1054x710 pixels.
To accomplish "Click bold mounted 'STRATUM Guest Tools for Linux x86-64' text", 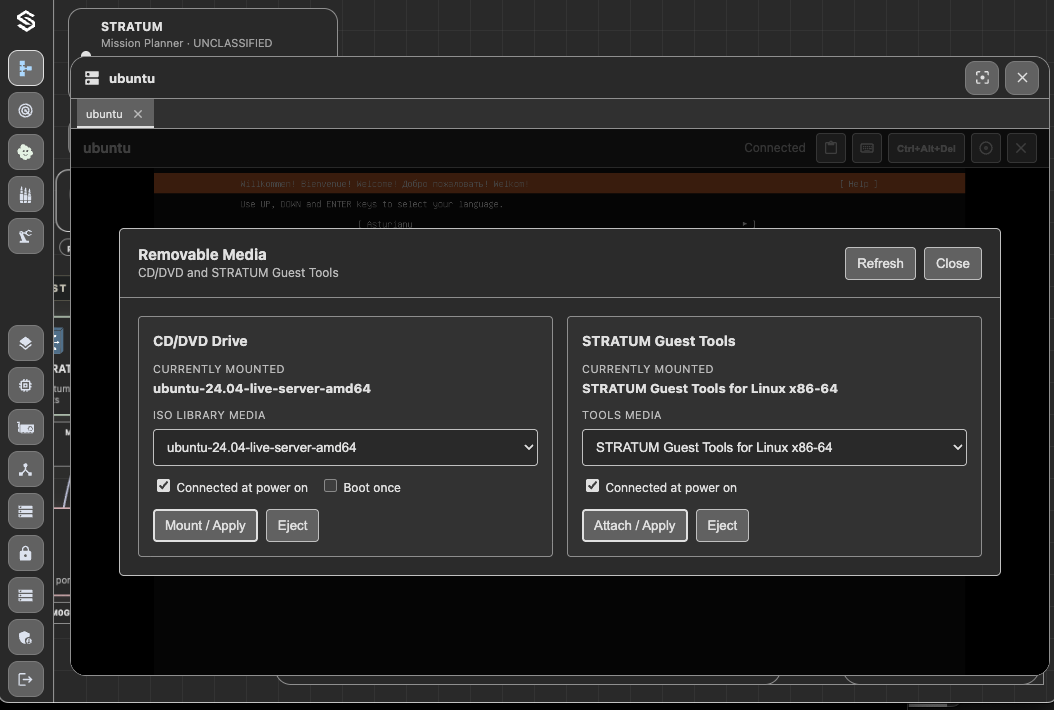I will tap(710, 389).
